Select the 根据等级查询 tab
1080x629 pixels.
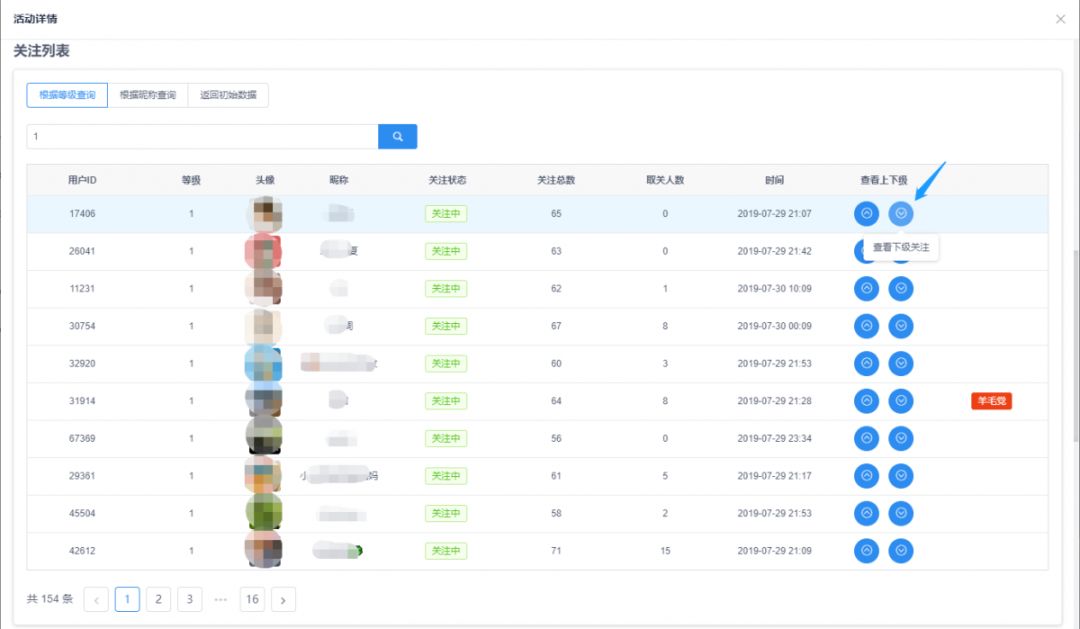pos(67,95)
